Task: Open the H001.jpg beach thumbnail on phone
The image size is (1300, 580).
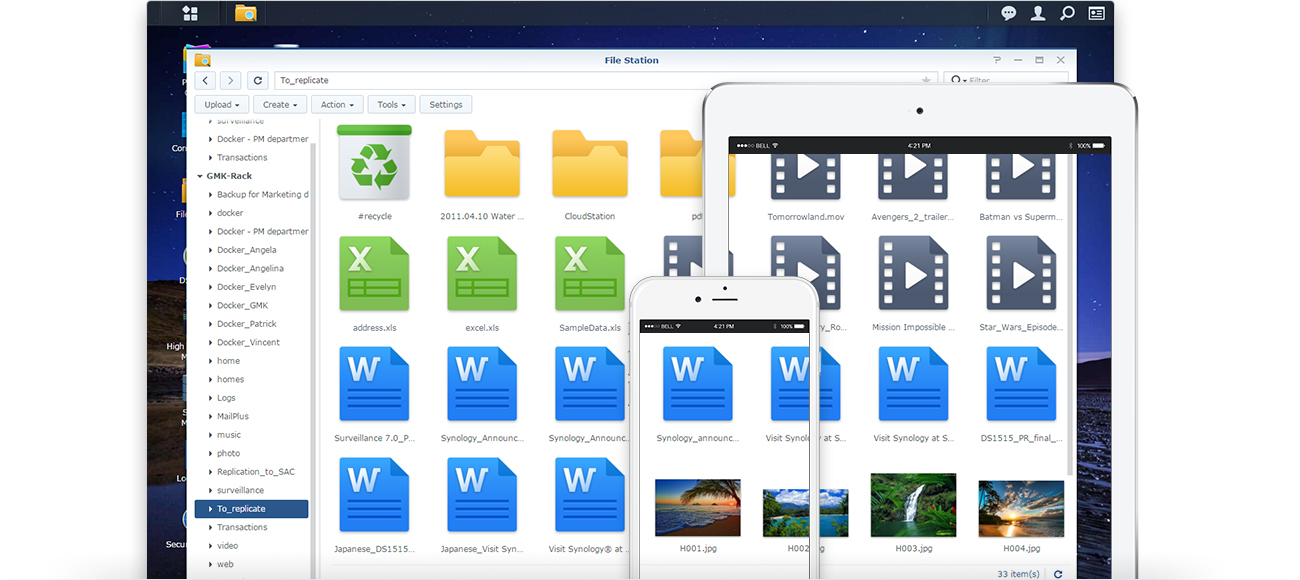Action: [x=698, y=508]
